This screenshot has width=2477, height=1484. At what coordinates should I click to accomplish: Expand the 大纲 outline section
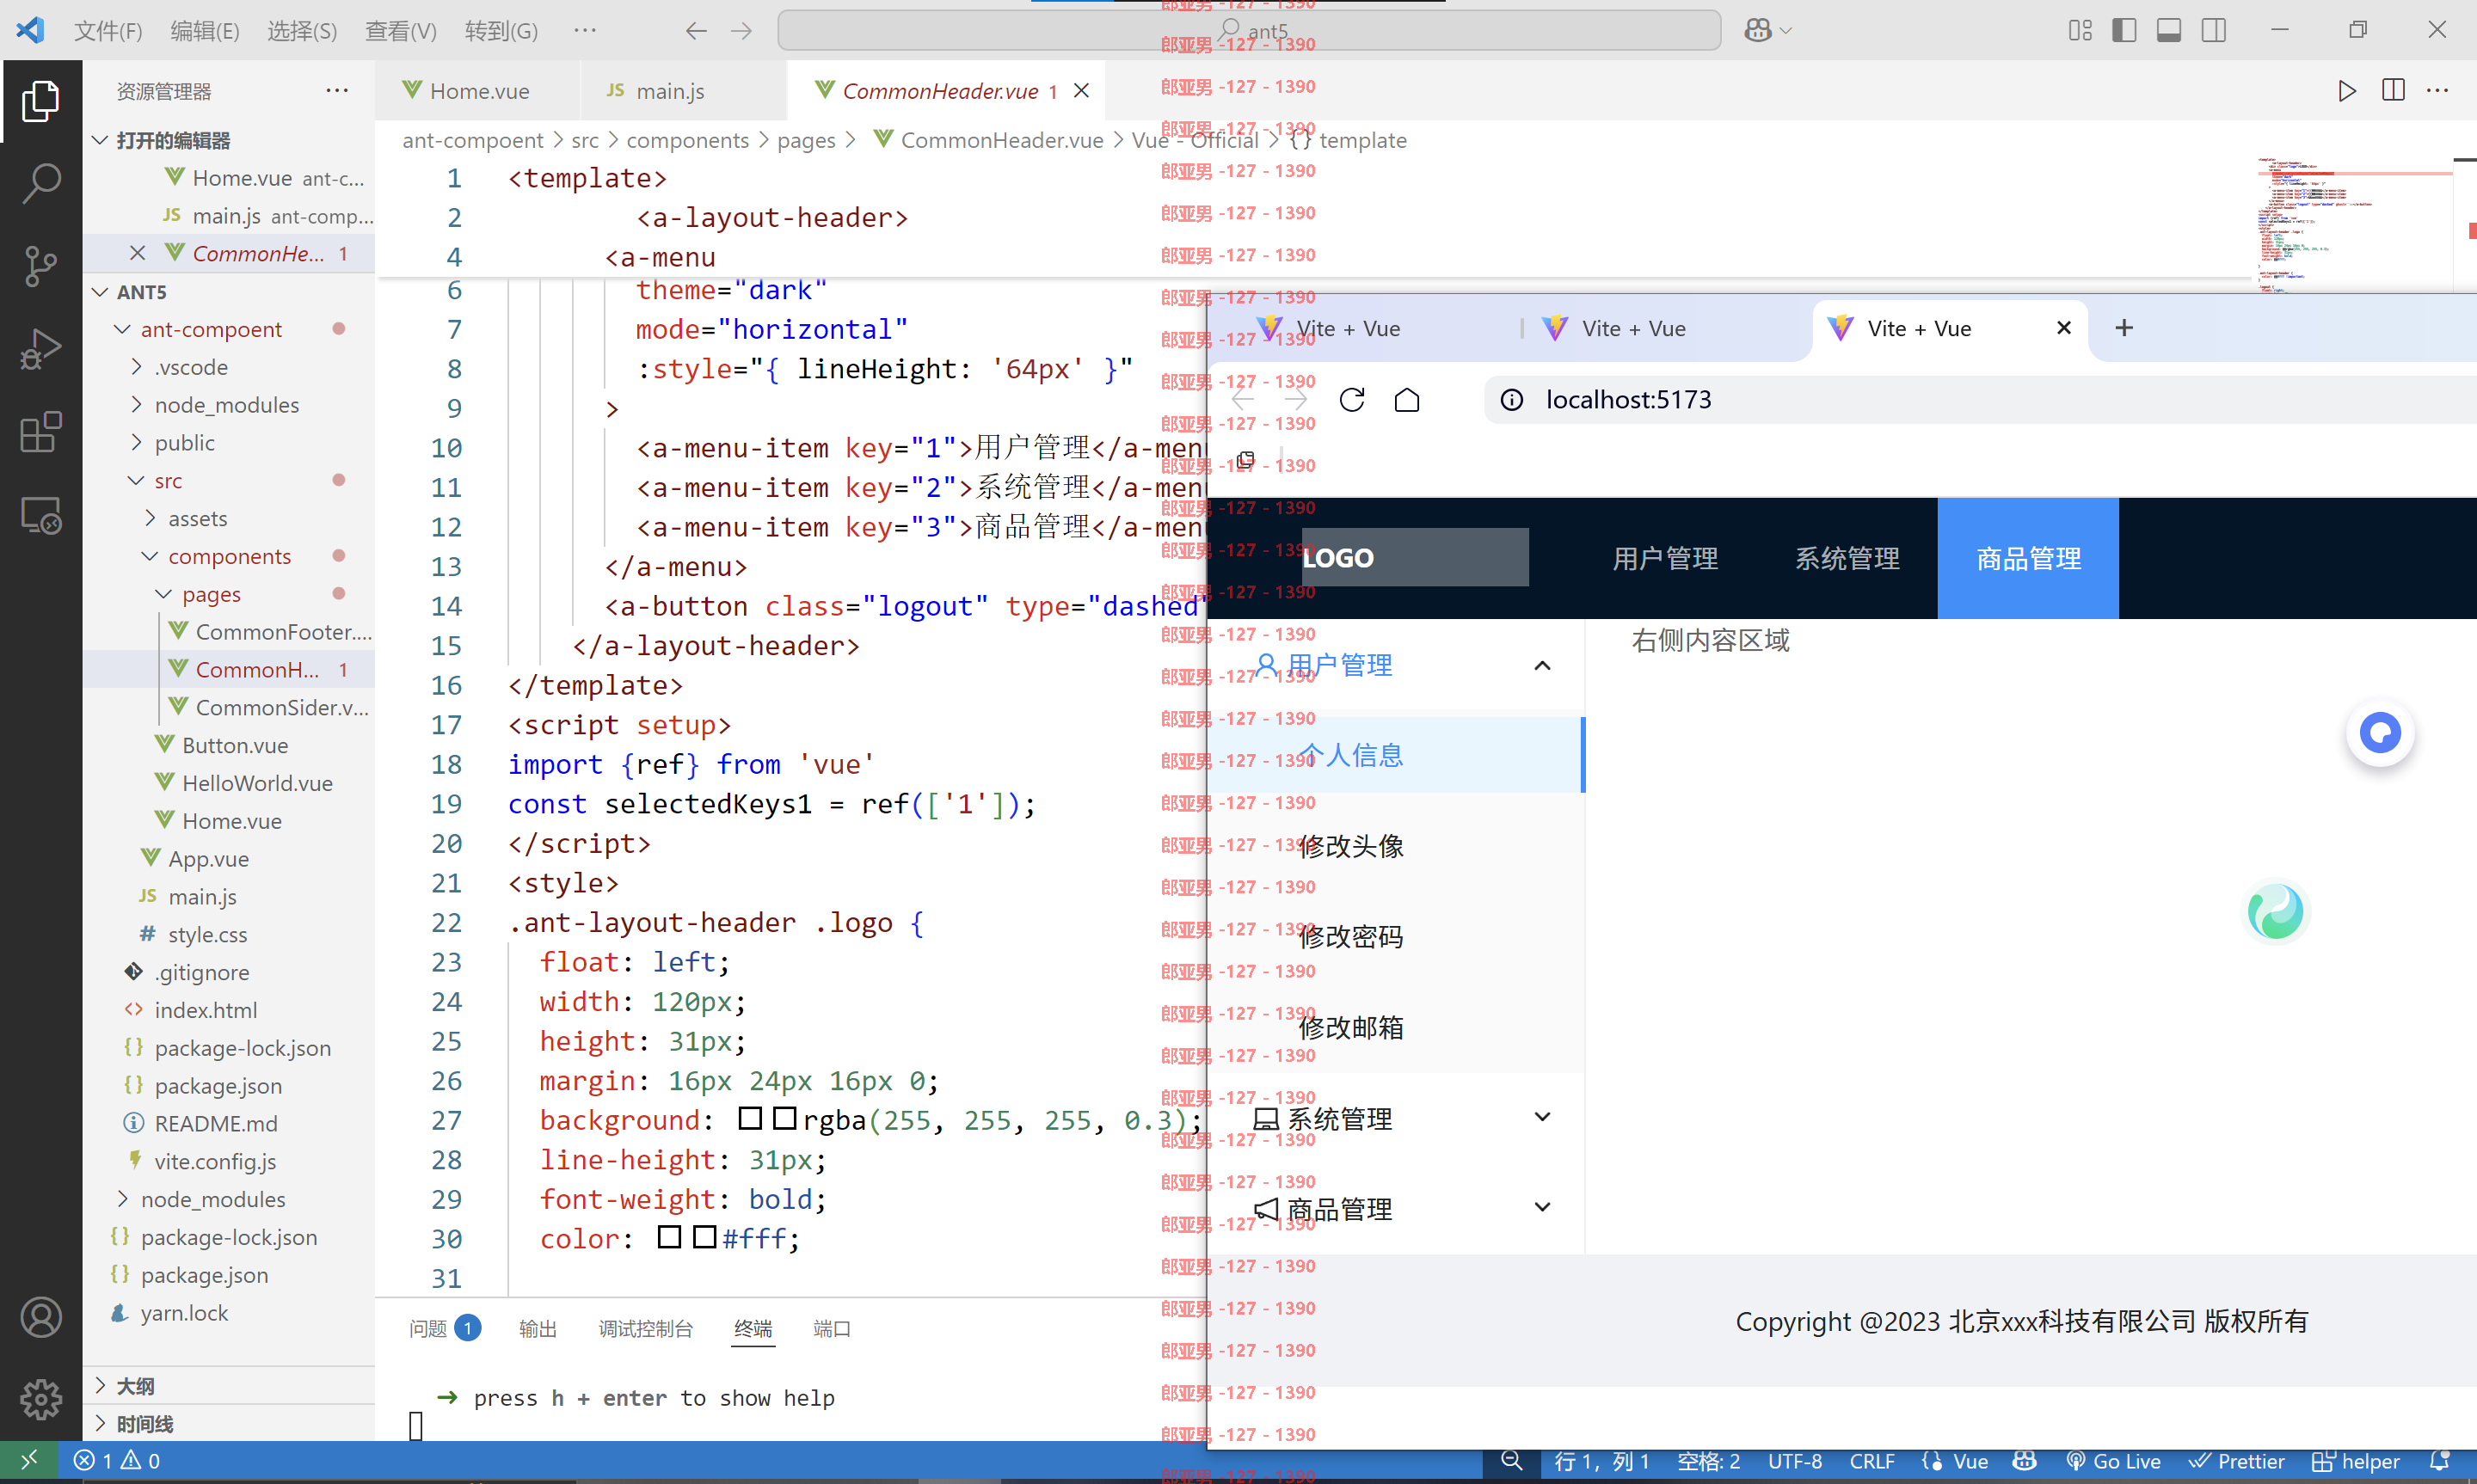(x=100, y=1385)
